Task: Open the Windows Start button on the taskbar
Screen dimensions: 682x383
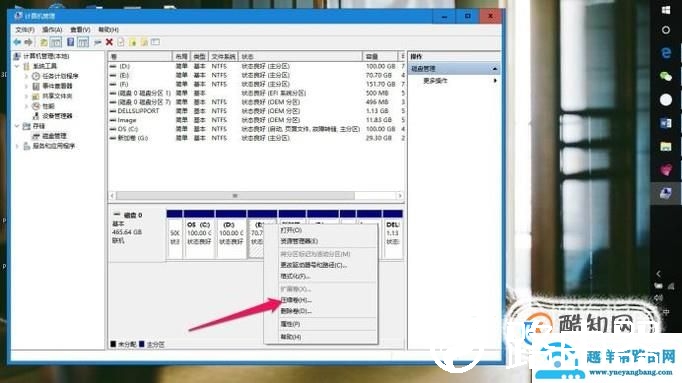Action: pos(666,10)
